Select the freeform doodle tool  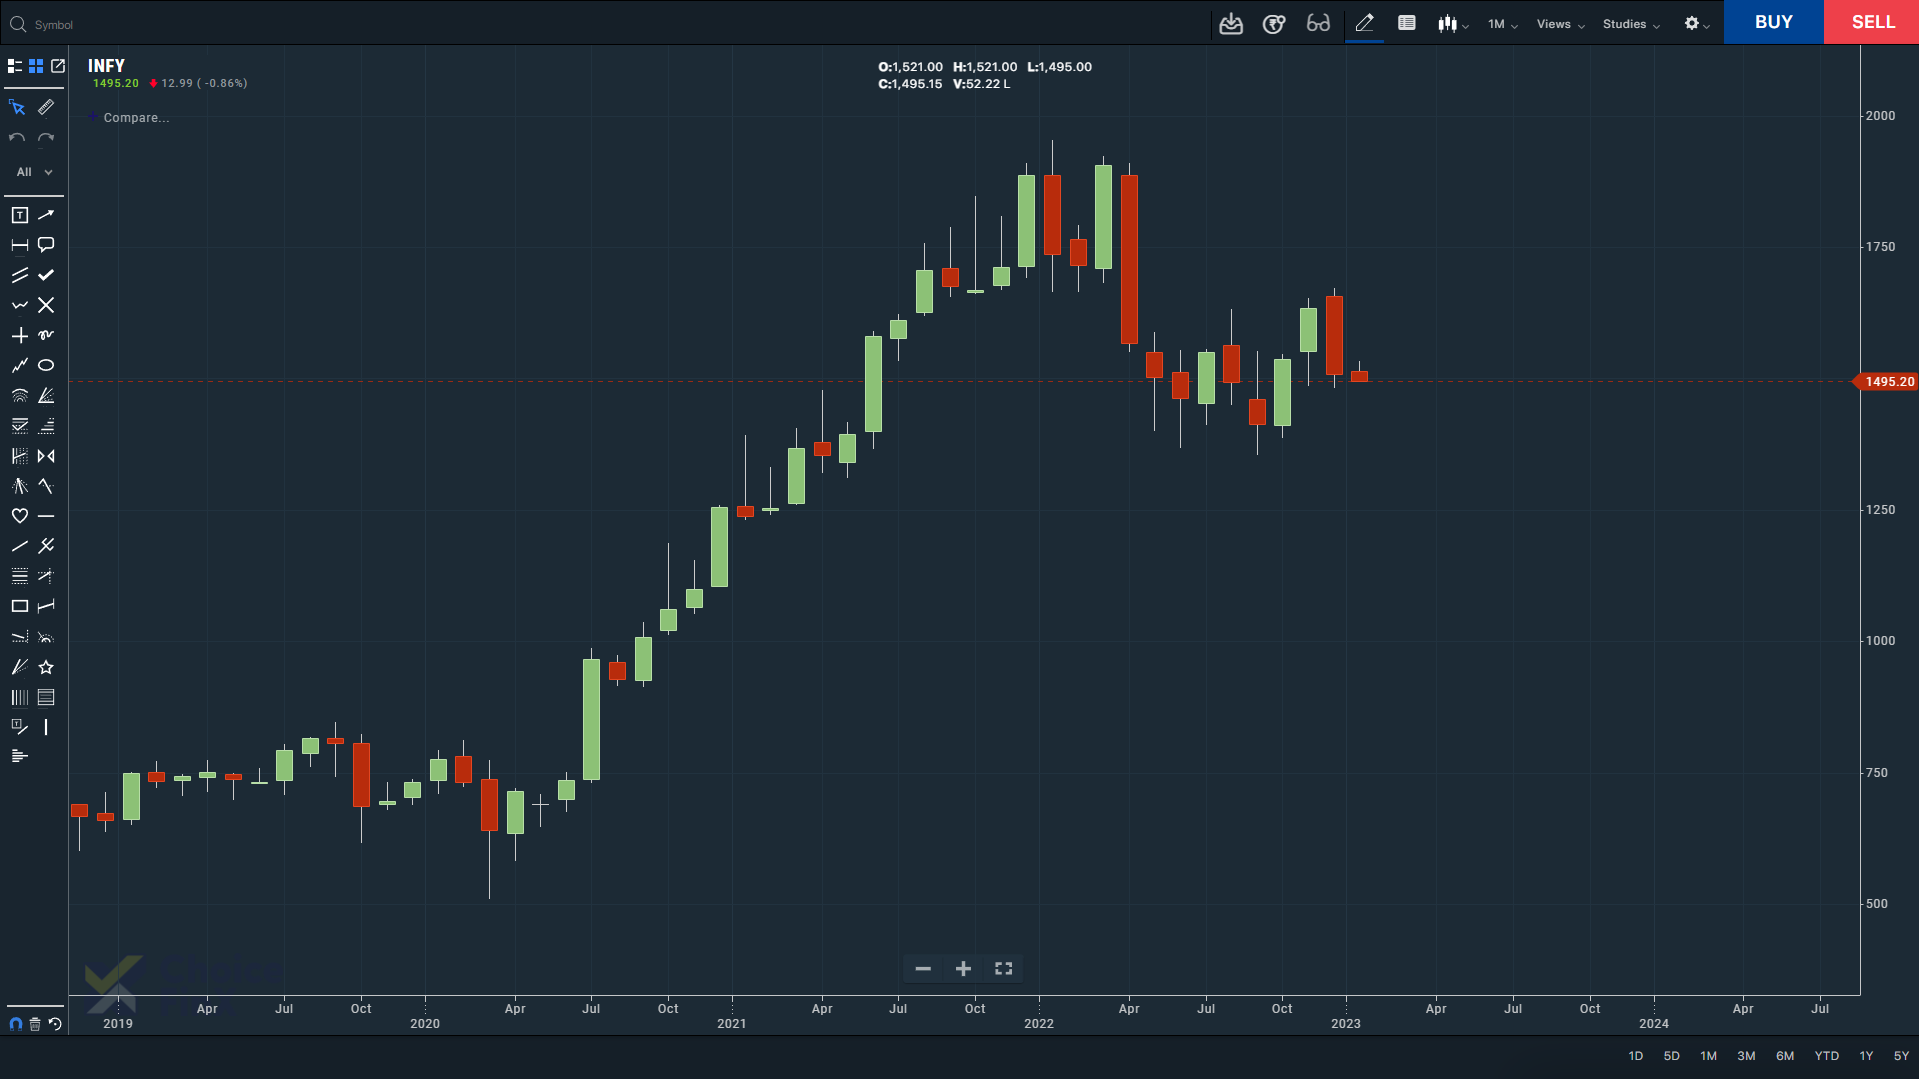pos(46,336)
